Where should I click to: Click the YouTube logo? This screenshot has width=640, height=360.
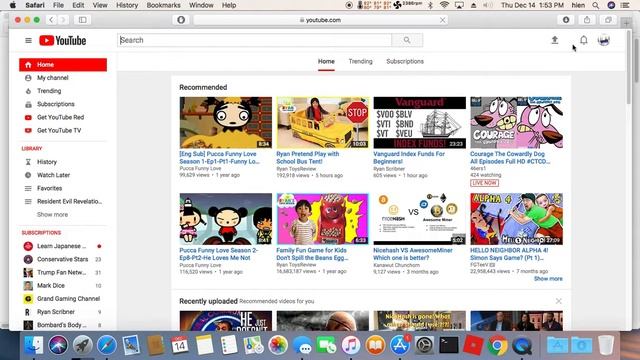62,40
